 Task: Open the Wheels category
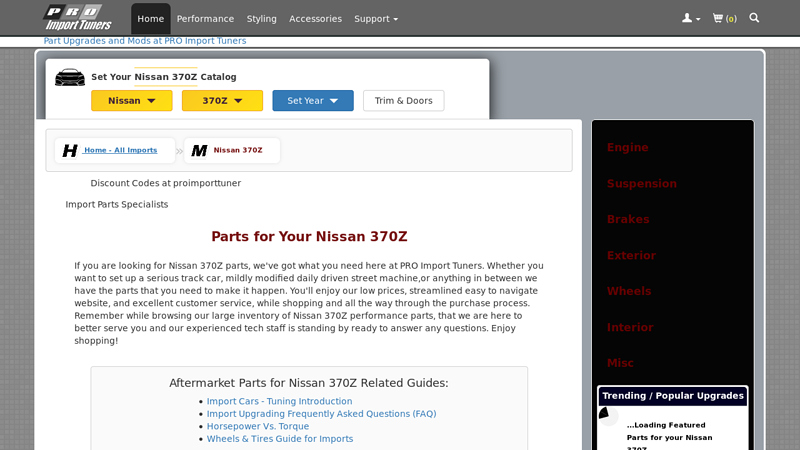click(x=629, y=291)
